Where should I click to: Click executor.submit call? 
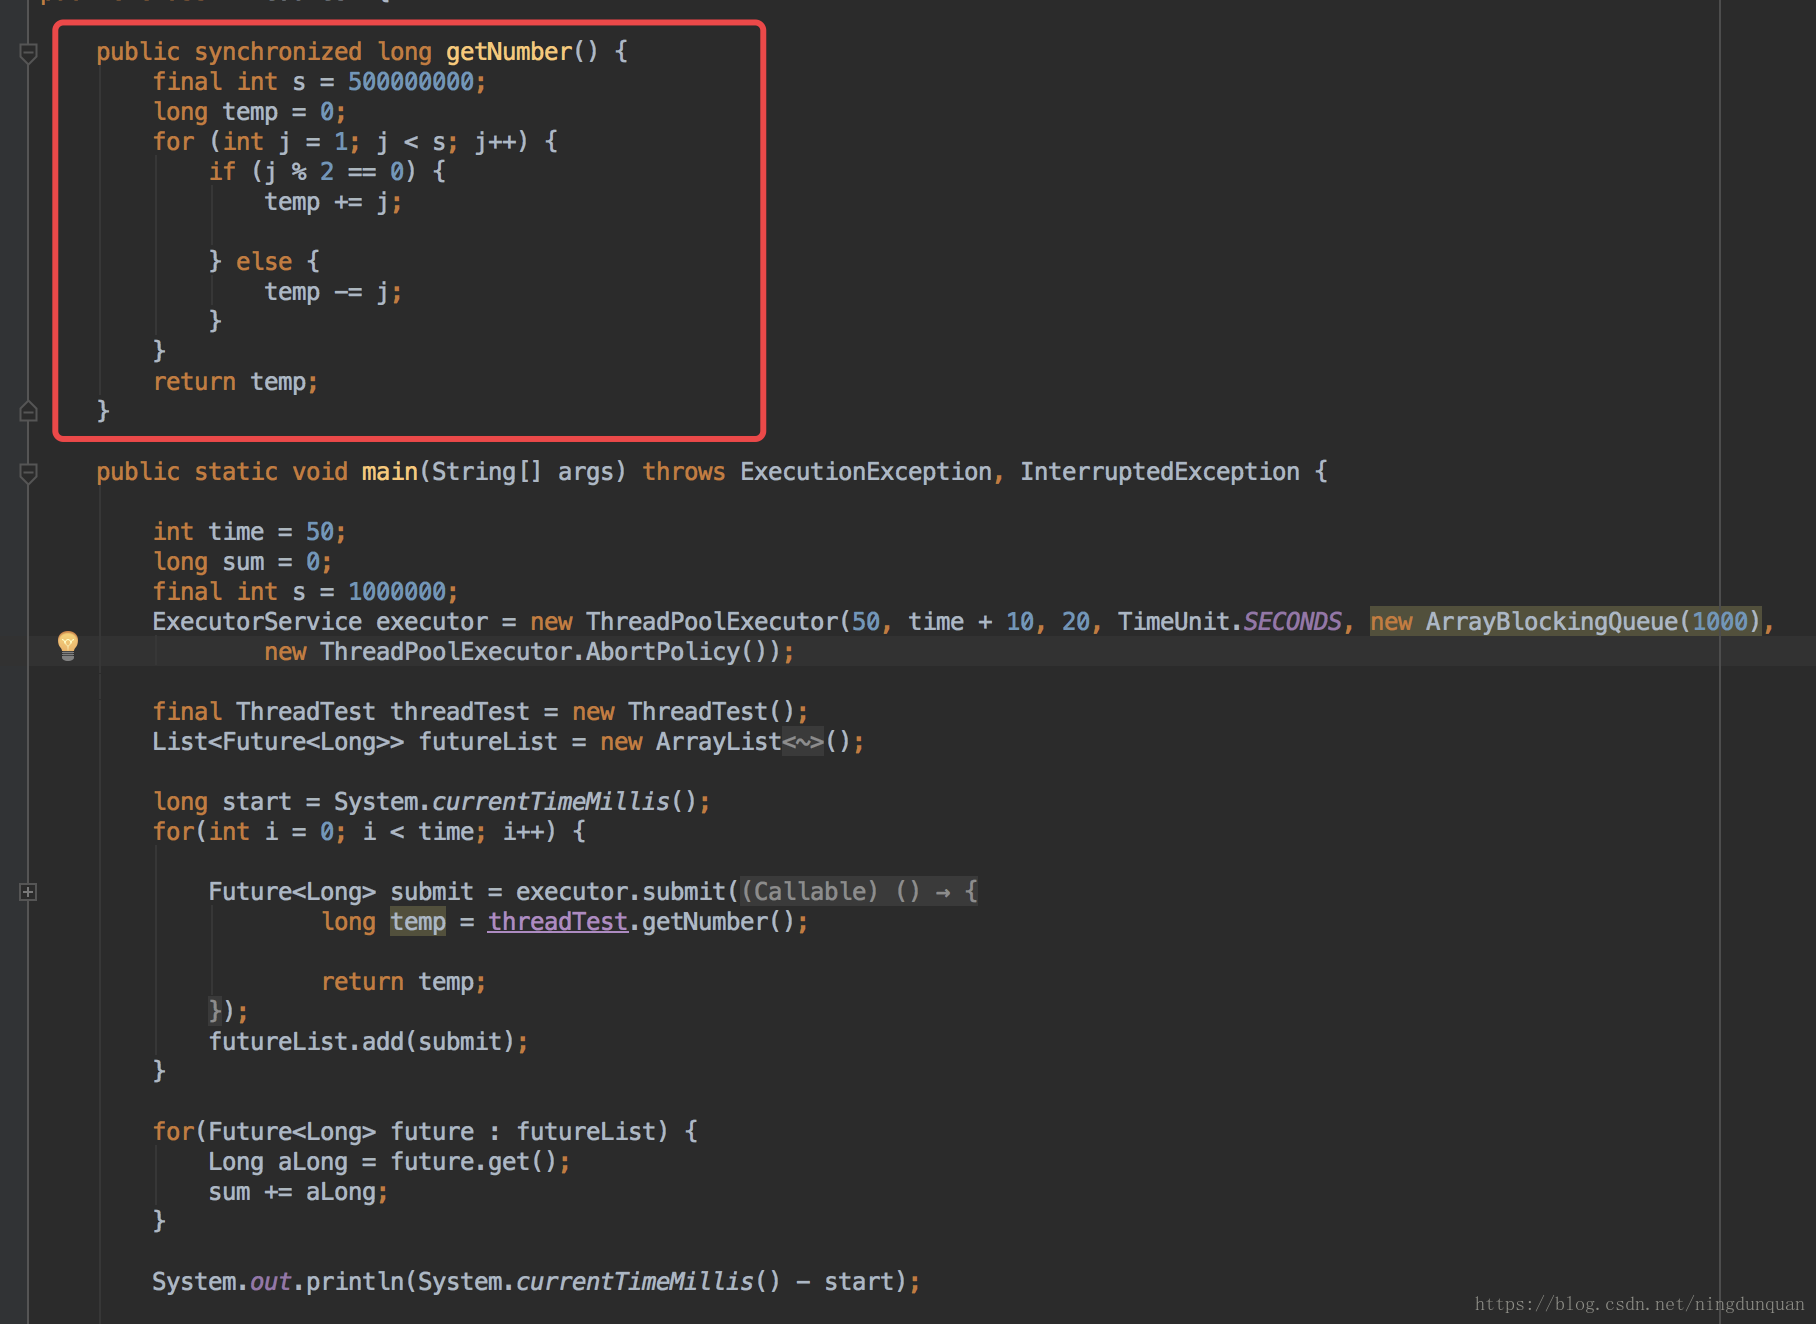tap(621, 892)
